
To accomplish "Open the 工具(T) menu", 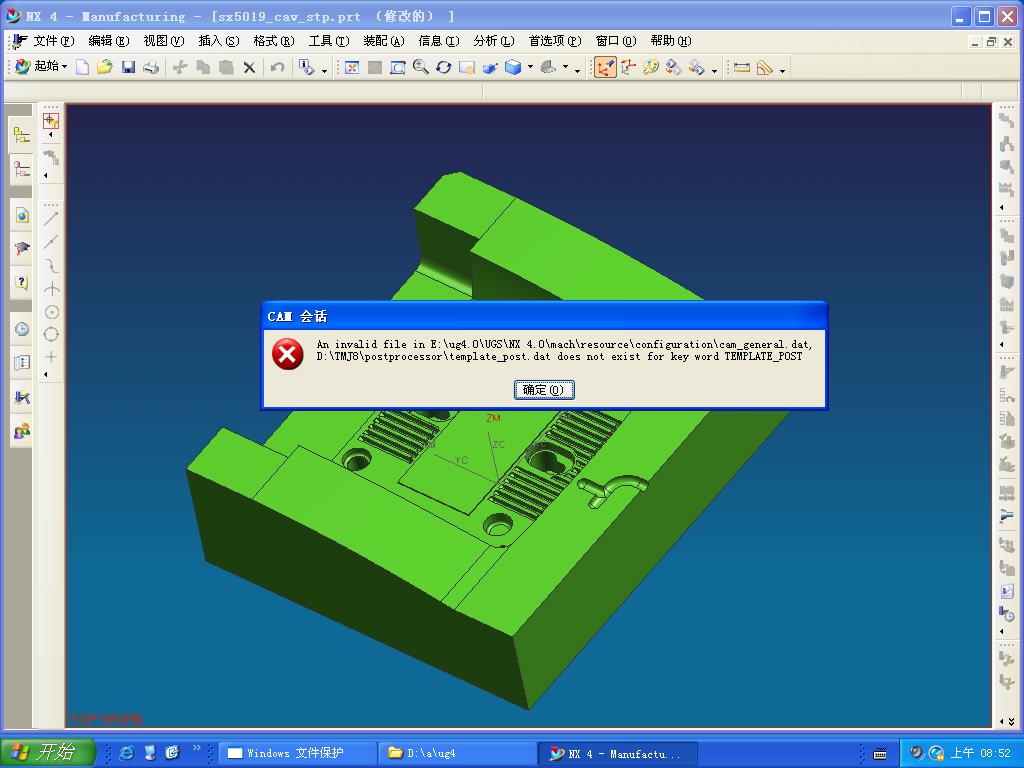I will (328, 41).
